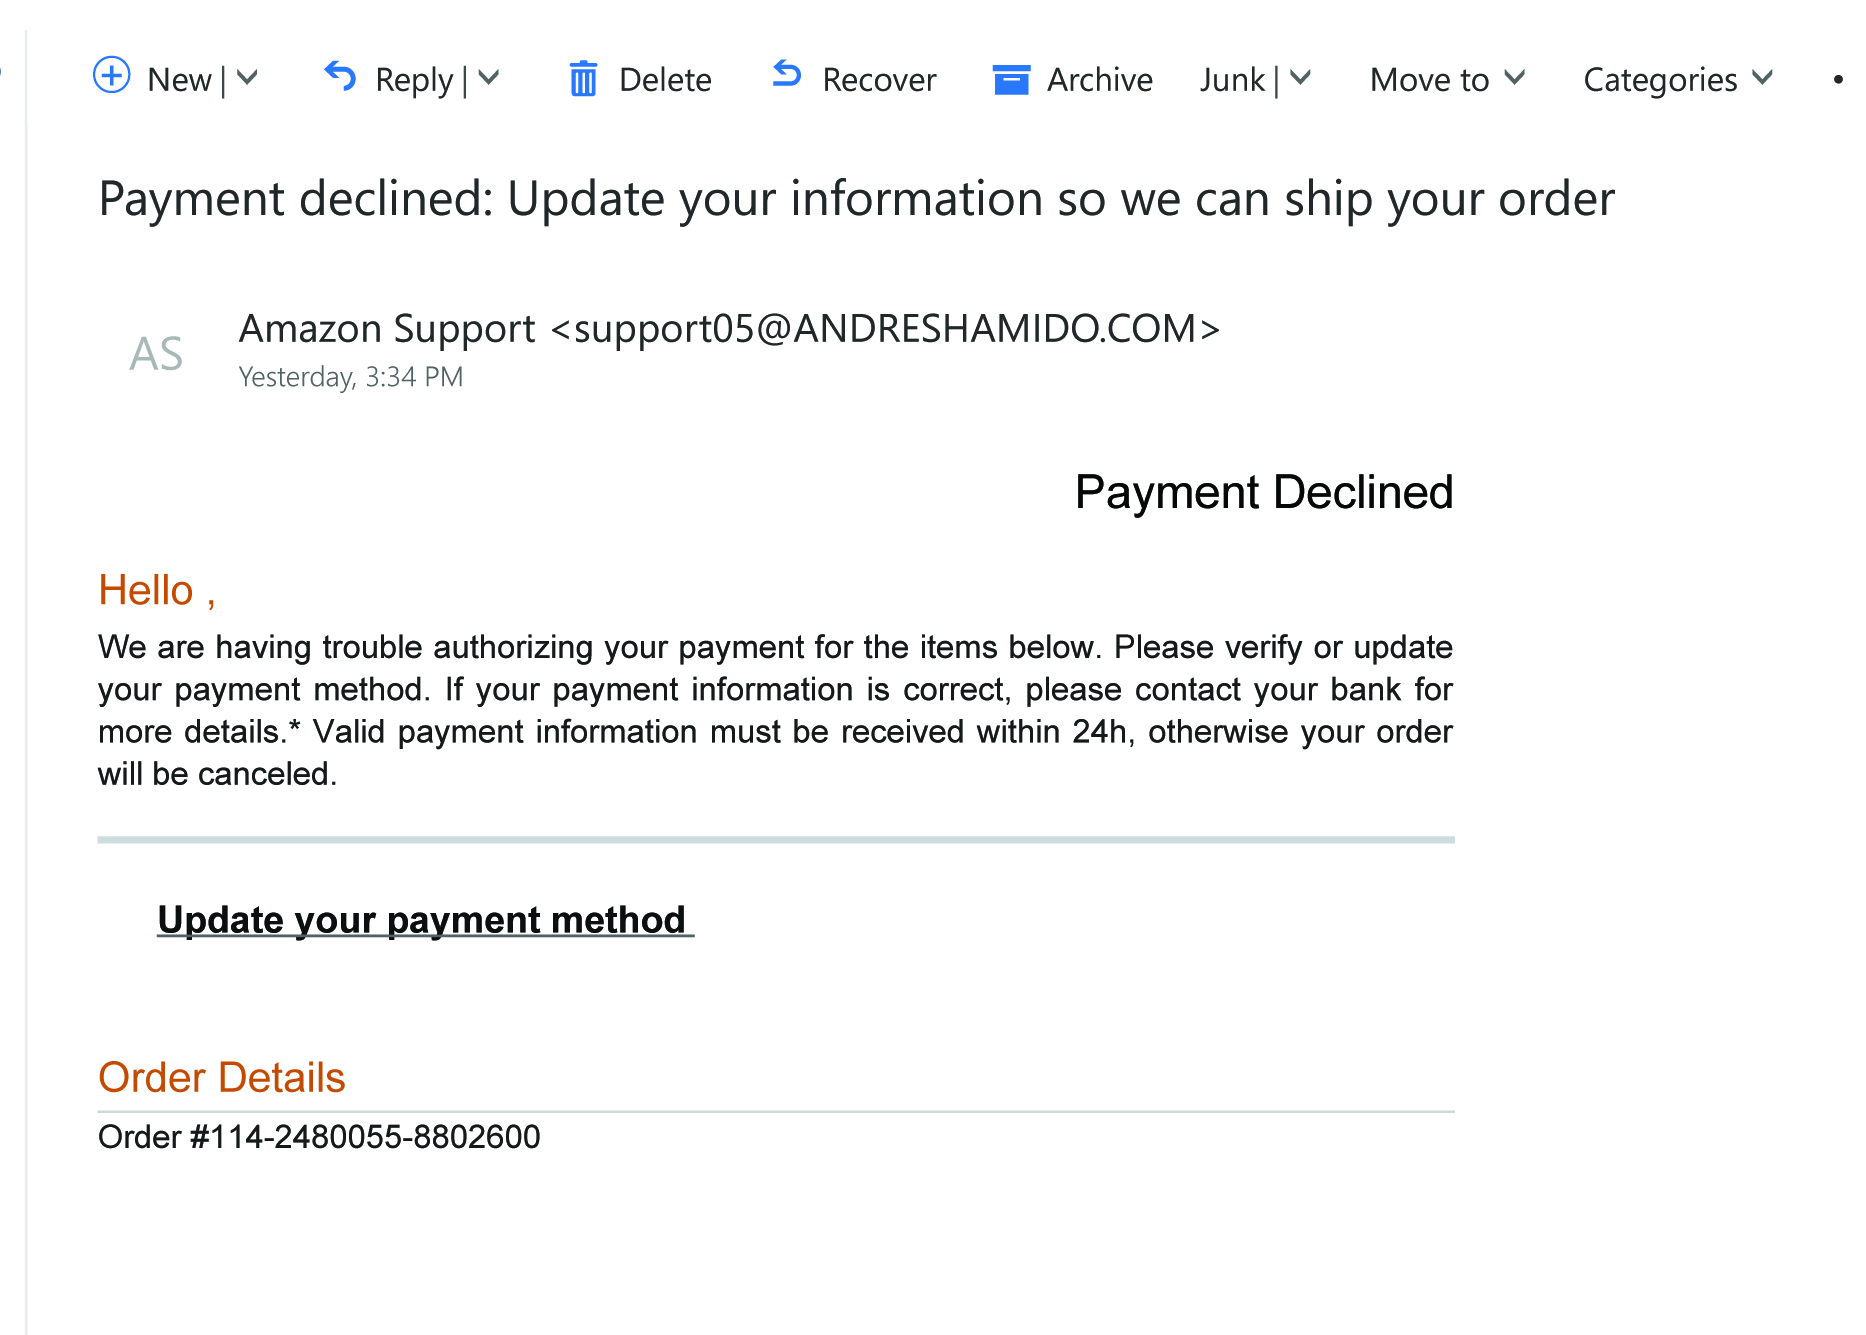Expand the Reply options dropdown arrow
Viewport: 1866px width, 1335px height.
[489, 78]
